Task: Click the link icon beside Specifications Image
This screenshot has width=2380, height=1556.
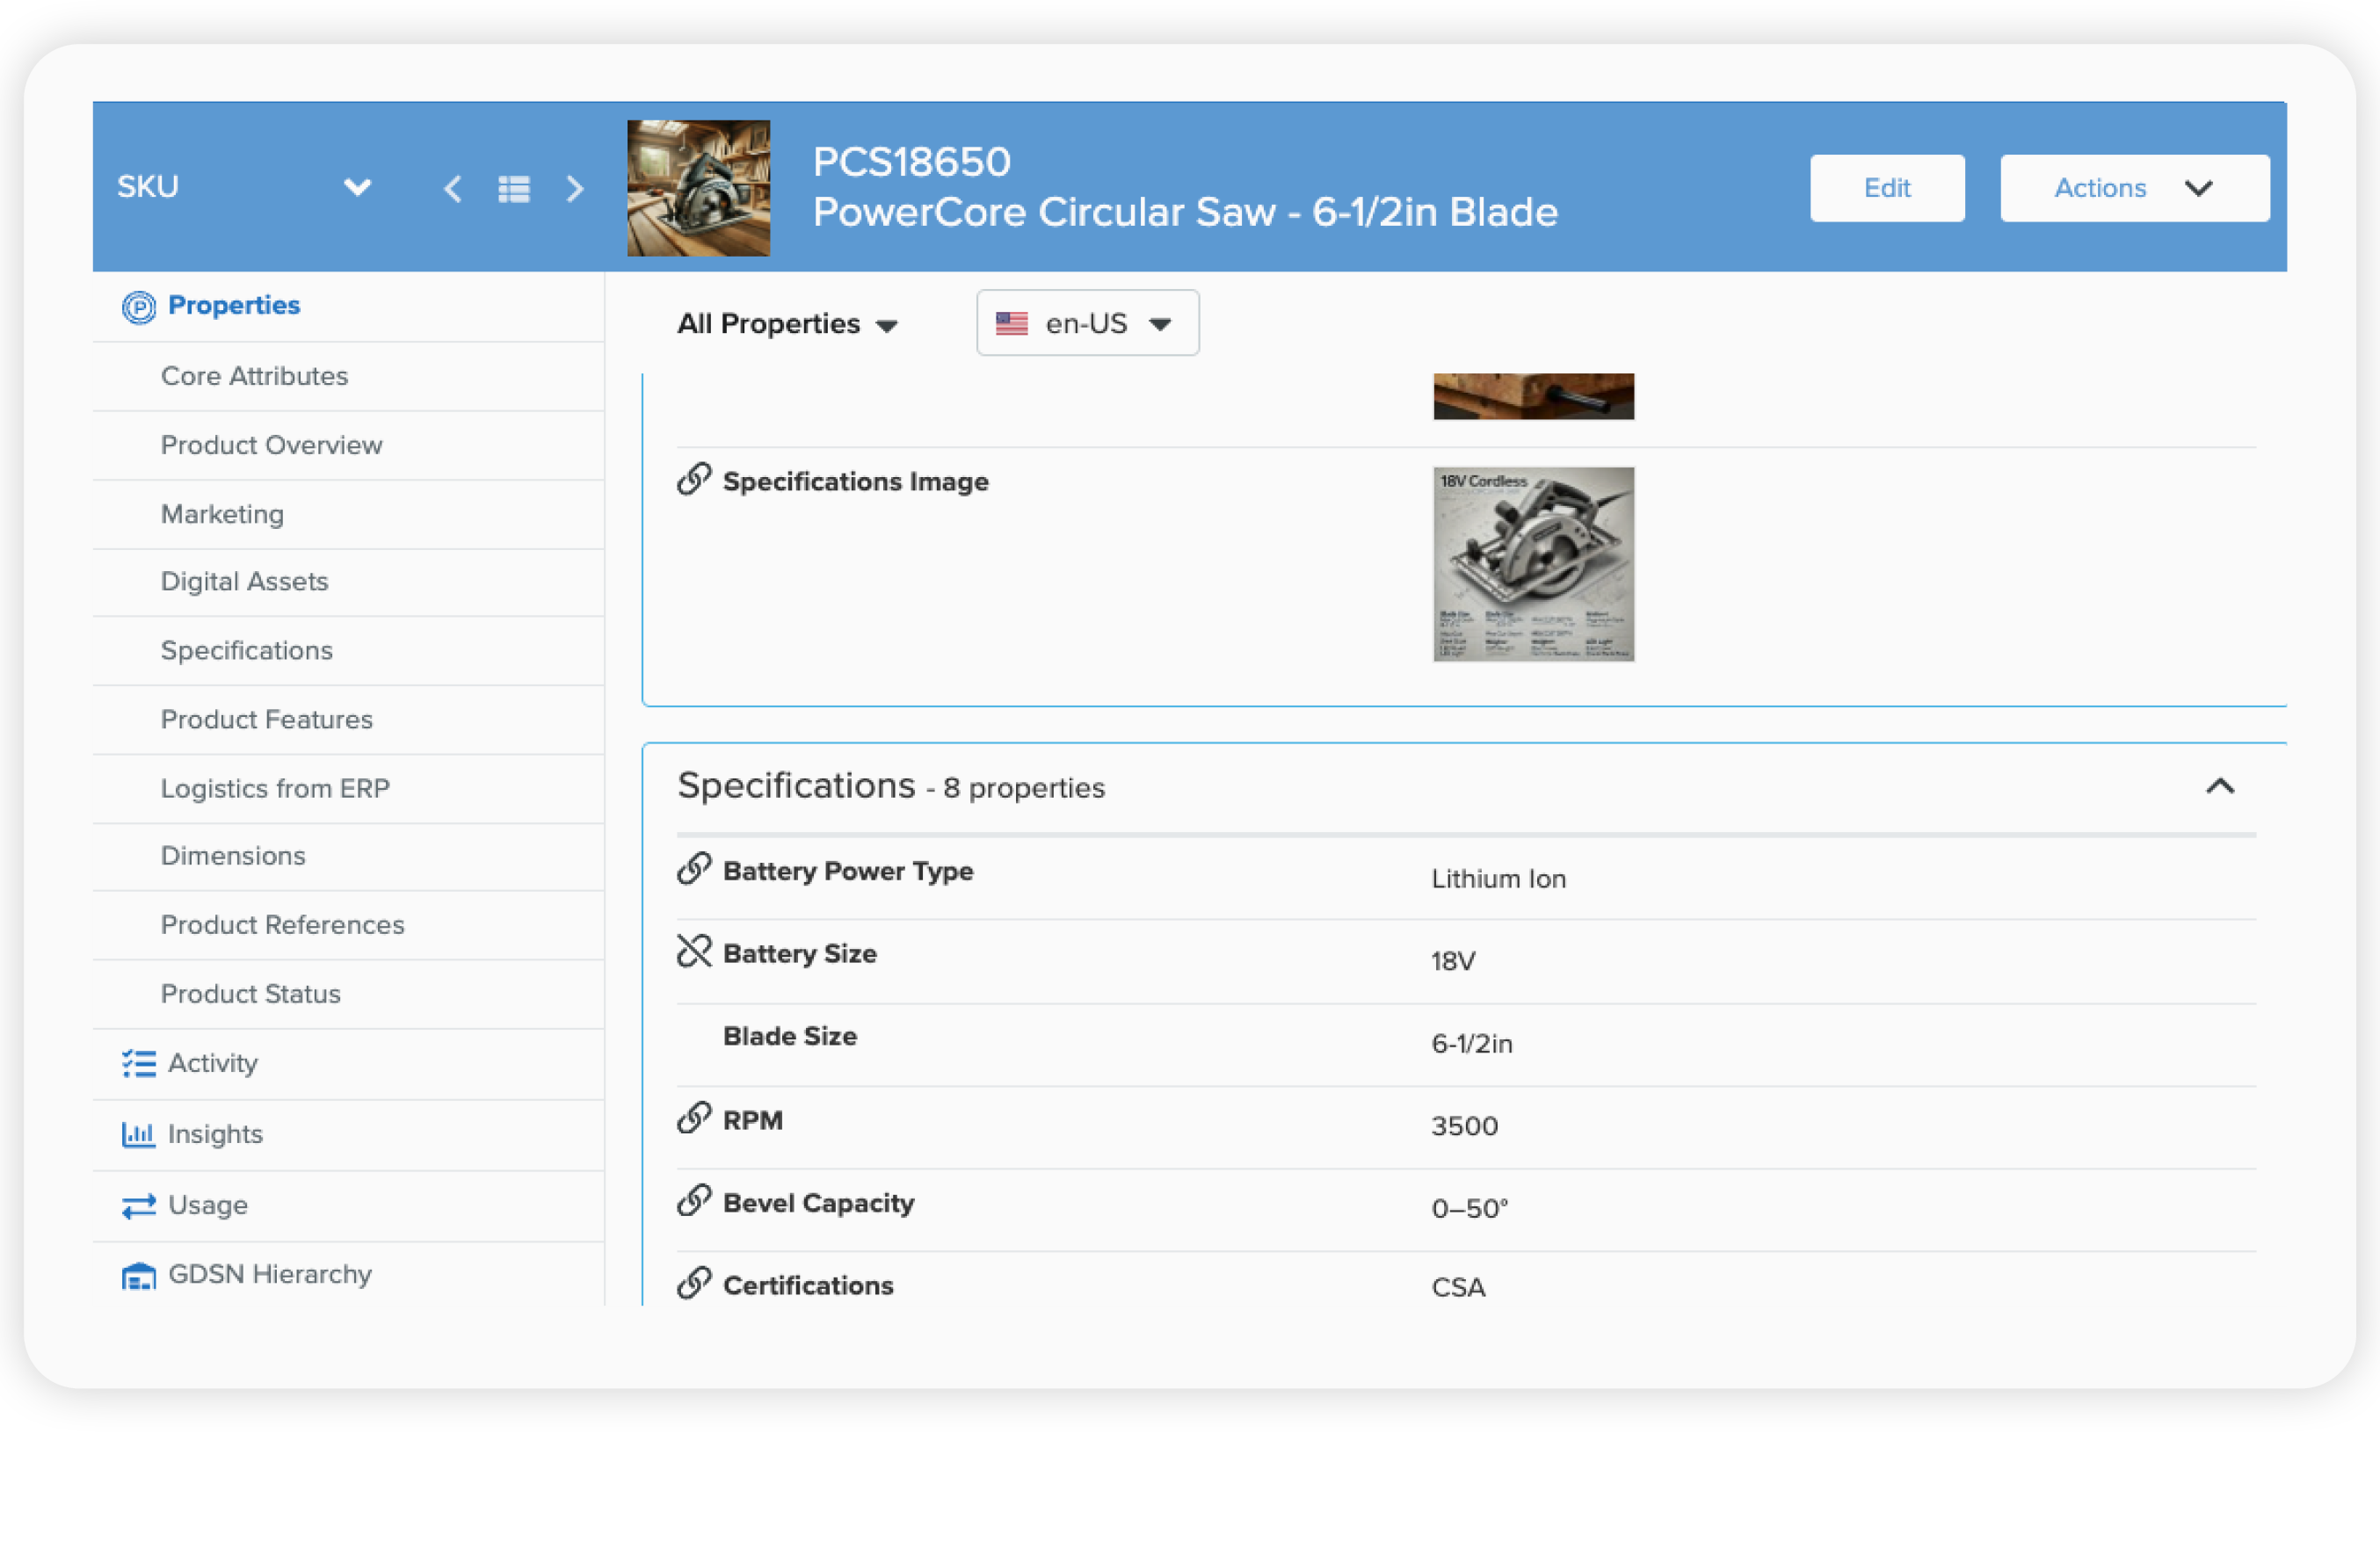Action: [694, 479]
